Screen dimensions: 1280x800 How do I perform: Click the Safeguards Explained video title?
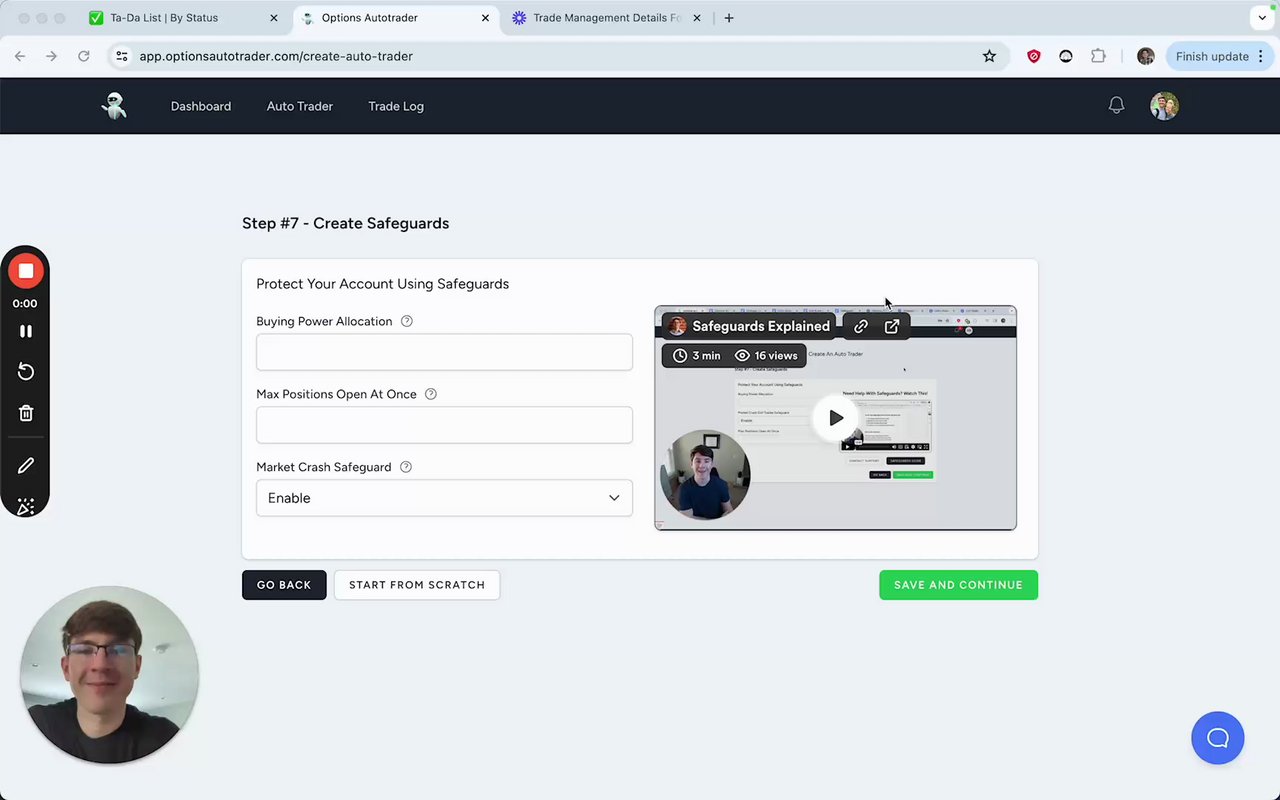[x=761, y=326]
